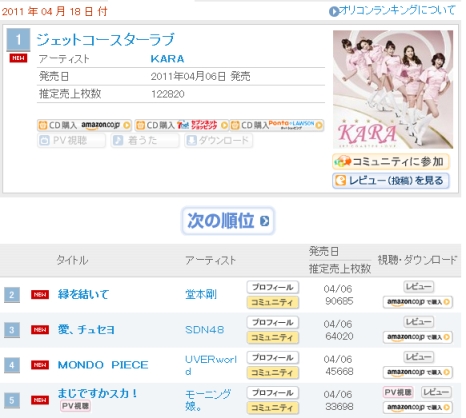466x418 pixels.
Task: Open song title ジェットコースターラブ
Action: tap(105, 40)
